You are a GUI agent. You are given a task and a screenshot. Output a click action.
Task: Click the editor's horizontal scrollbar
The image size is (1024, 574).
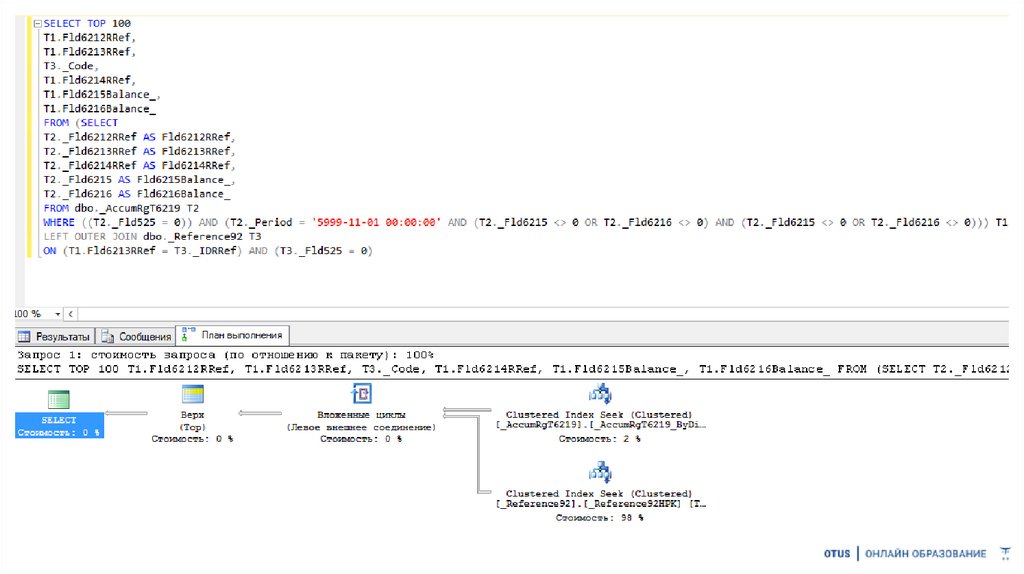(500, 313)
